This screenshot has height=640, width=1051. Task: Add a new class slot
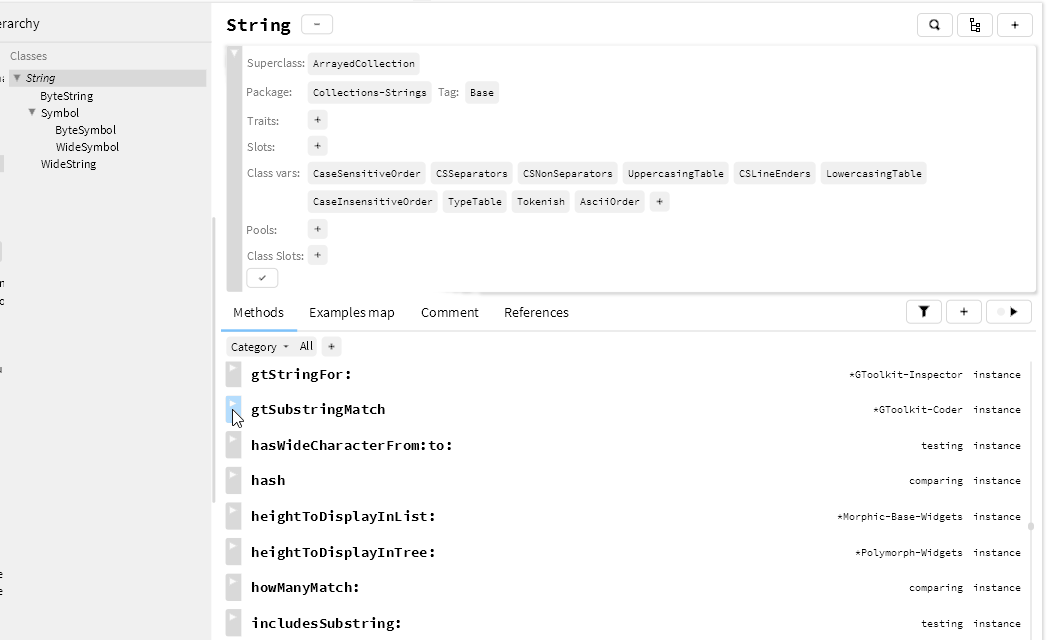[x=316, y=254]
